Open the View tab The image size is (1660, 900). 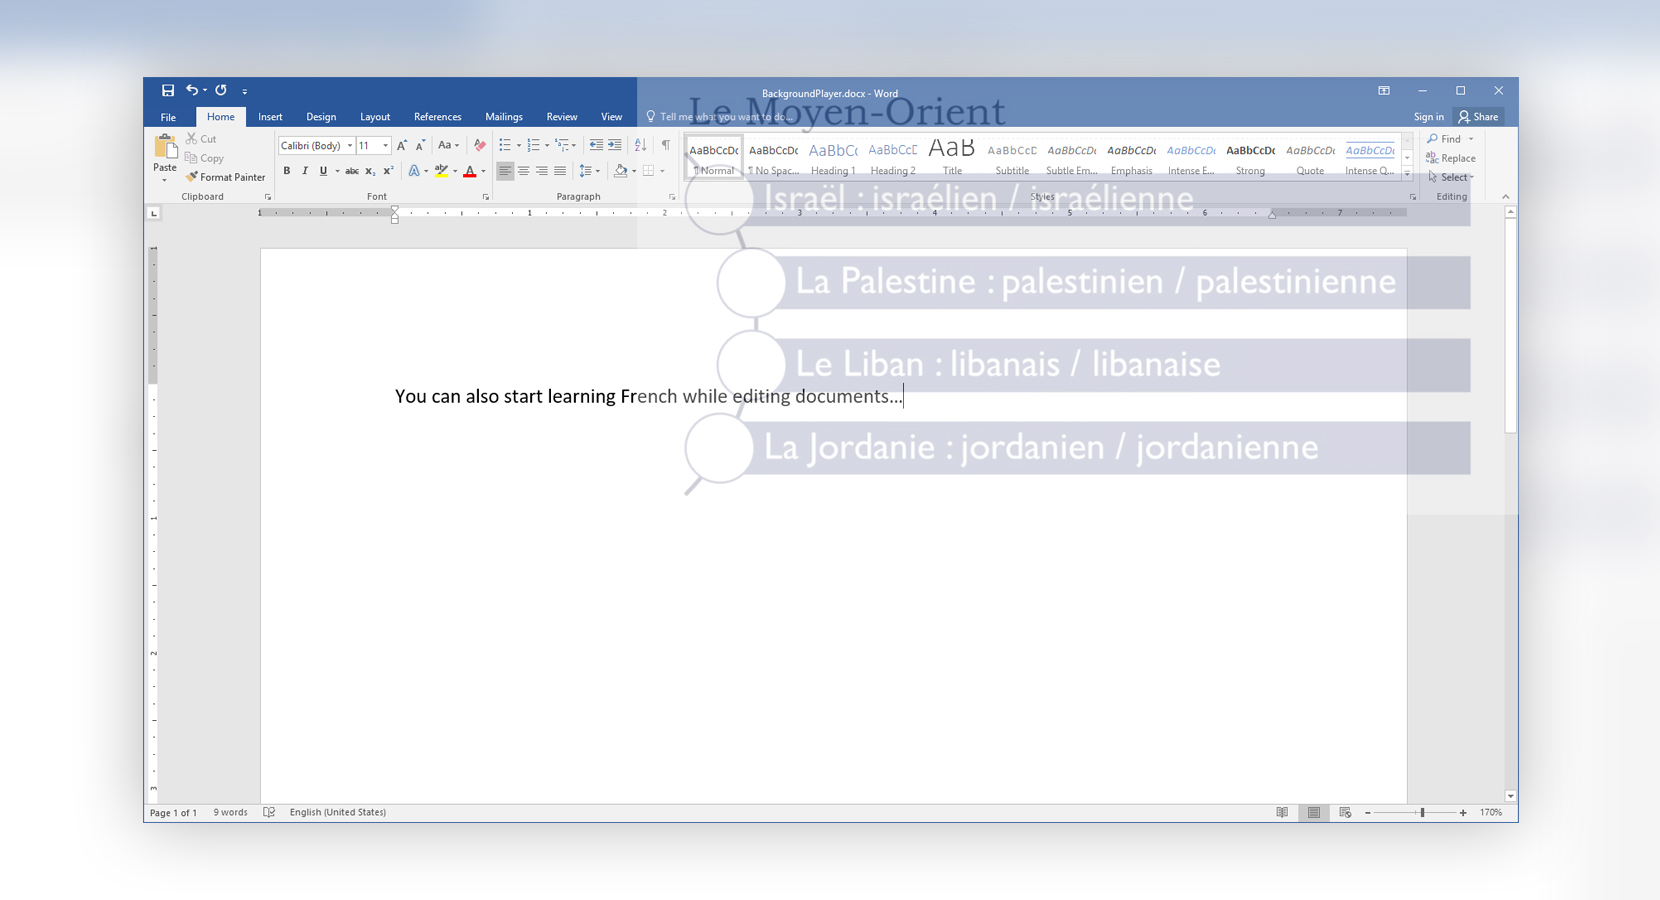(611, 117)
